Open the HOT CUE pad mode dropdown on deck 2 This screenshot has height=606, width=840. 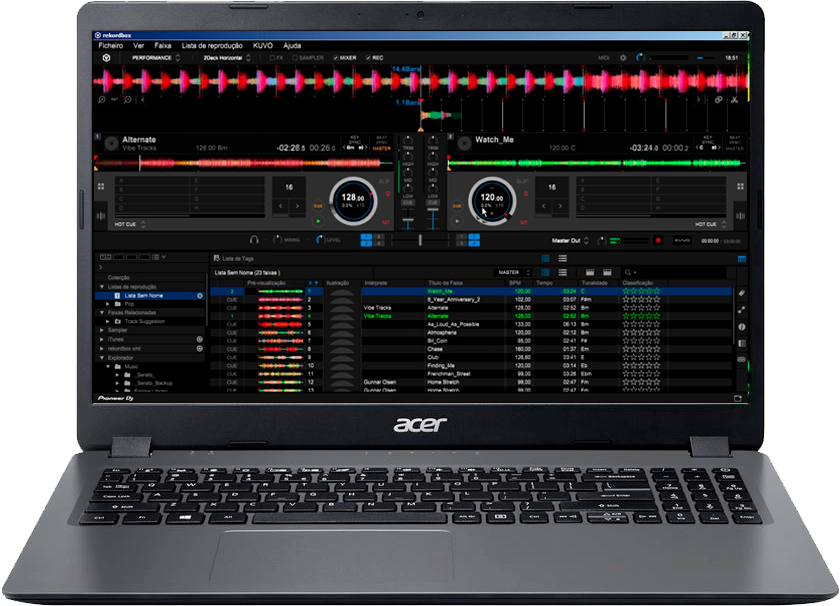[x=710, y=225]
